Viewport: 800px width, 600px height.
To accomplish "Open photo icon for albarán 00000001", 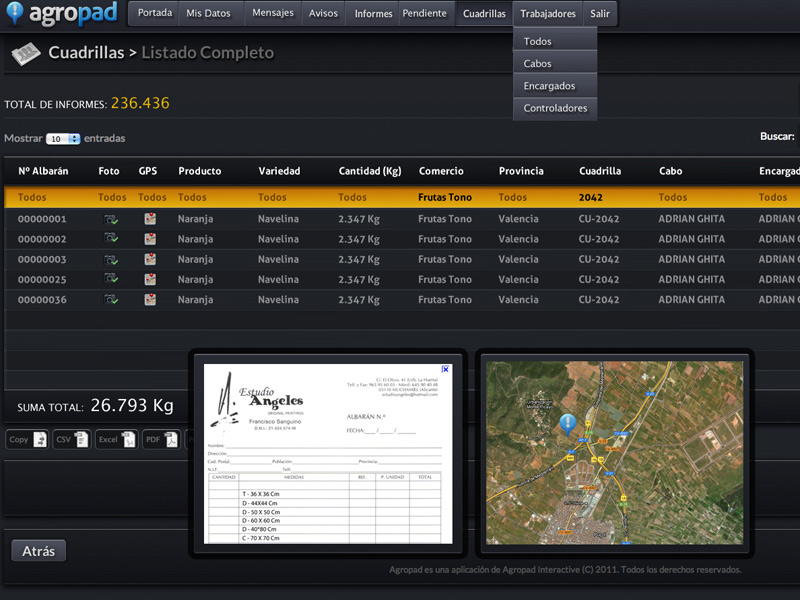I will click(x=111, y=219).
